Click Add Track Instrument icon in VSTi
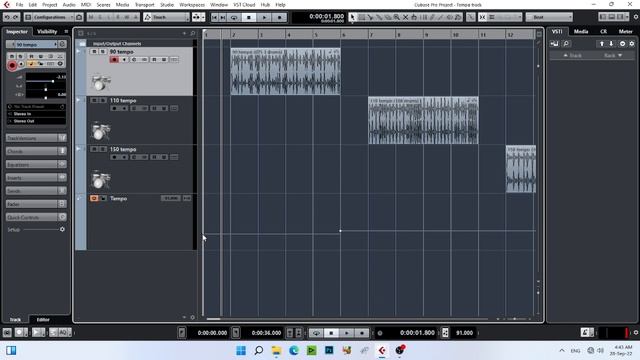Screen dimensions: 640x360 coord(554,44)
